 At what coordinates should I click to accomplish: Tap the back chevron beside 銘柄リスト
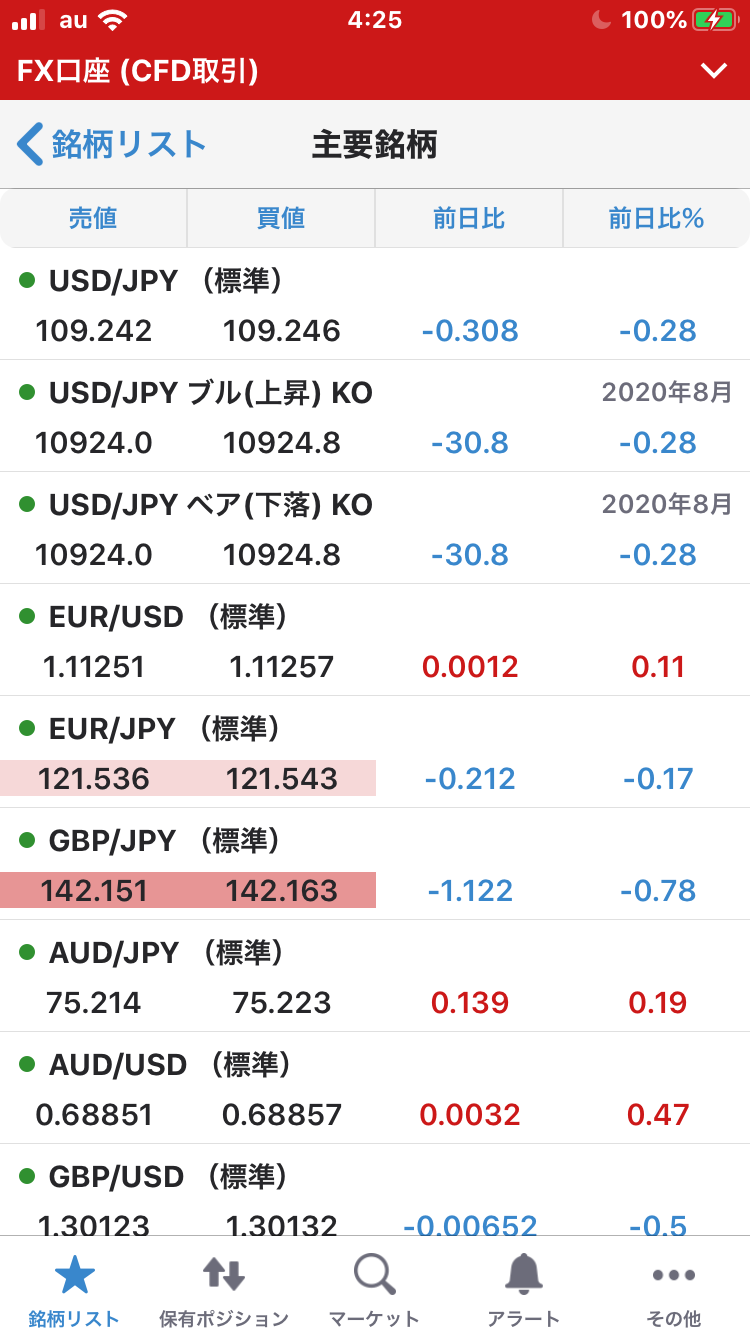(30, 144)
